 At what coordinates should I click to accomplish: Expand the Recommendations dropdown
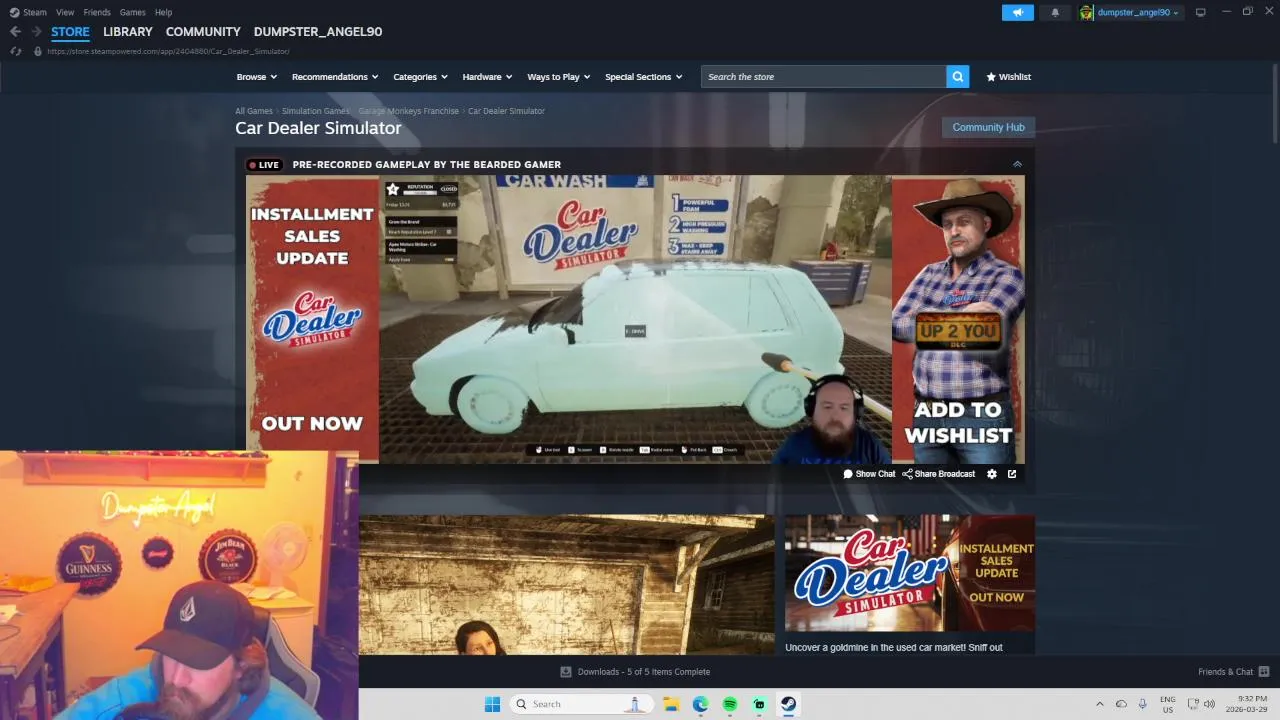(335, 77)
